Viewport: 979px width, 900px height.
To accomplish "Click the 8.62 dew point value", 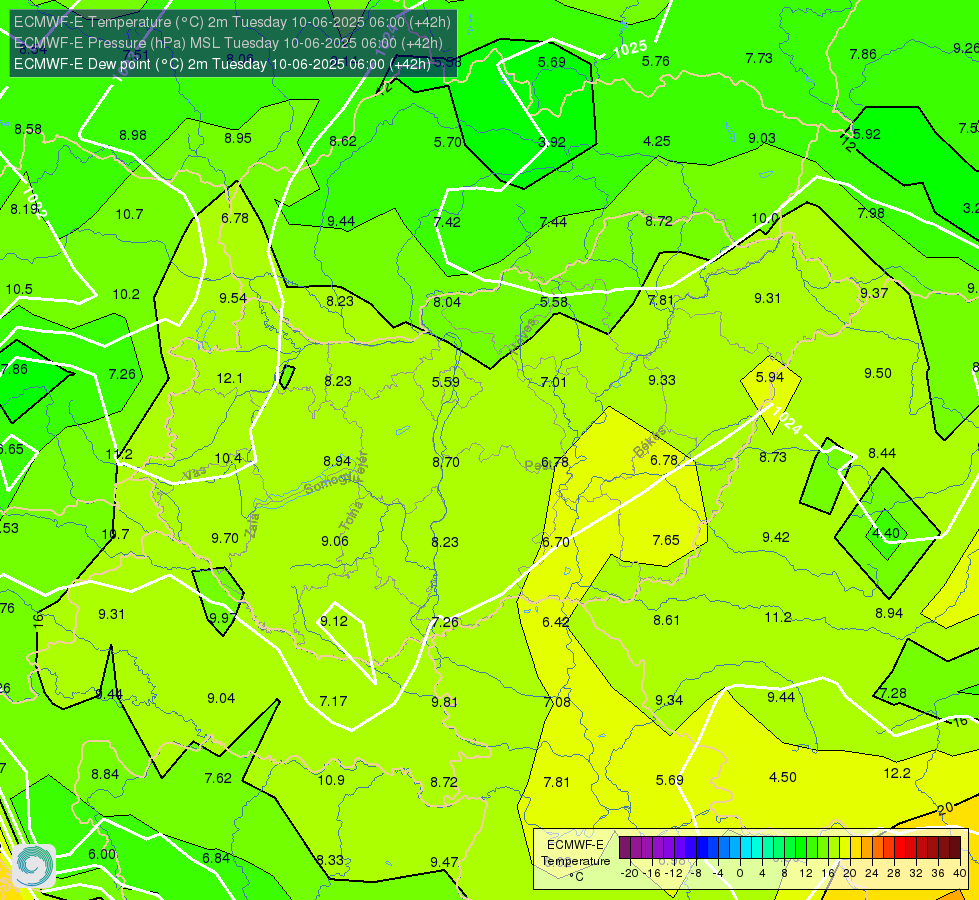I will coord(343,142).
